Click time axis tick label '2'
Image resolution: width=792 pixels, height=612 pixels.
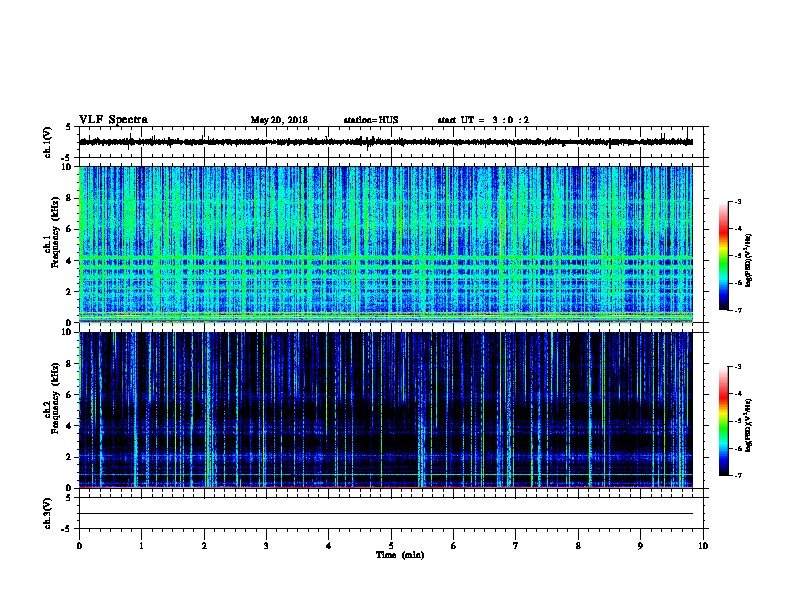tap(204, 546)
